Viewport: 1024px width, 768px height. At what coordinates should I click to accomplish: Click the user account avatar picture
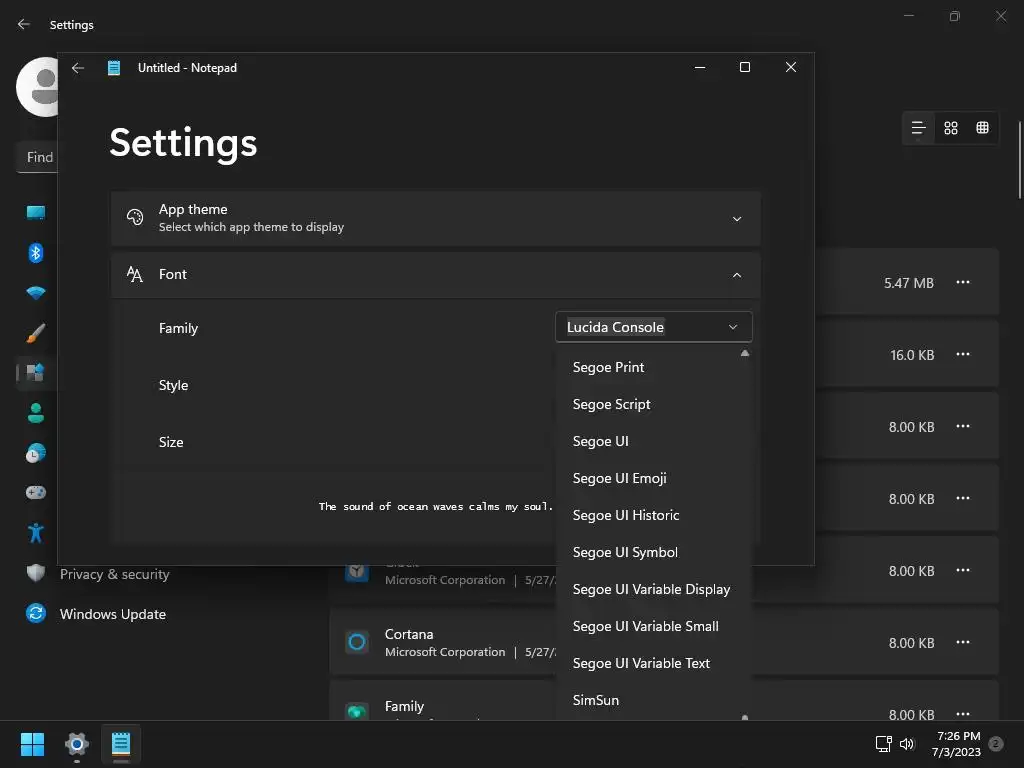pyautogui.click(x=37, y=87)
